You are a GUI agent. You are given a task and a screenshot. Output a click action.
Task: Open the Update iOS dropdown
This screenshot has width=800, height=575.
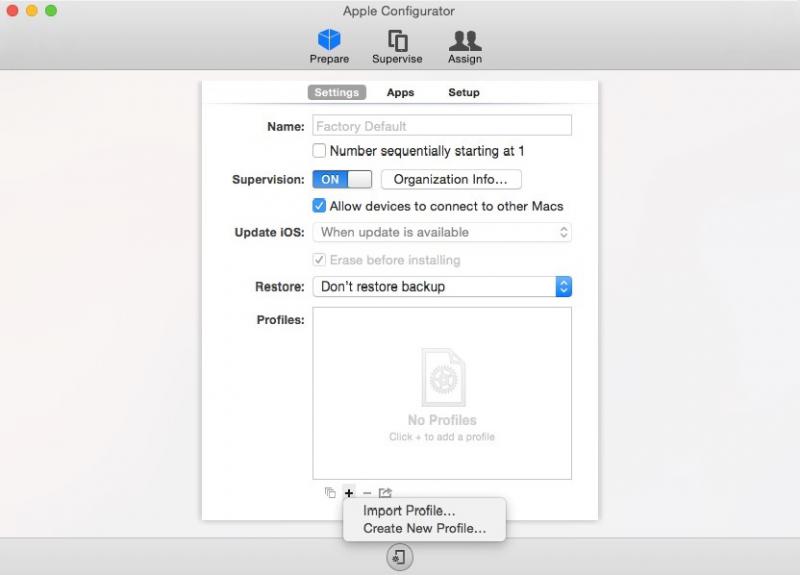[x=442, y=232]
